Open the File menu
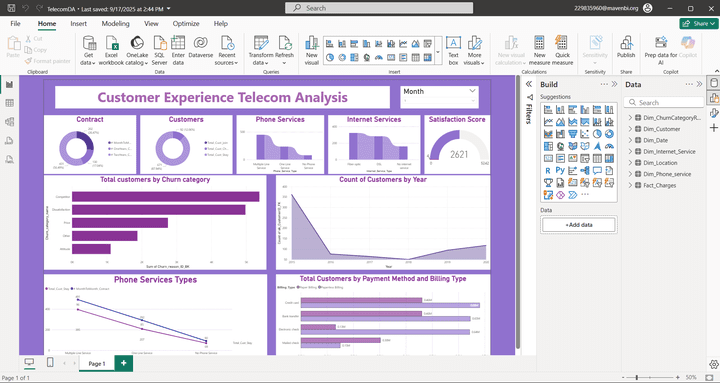The width and height of the screenshot is (720, 383). (x=15, y=23)
